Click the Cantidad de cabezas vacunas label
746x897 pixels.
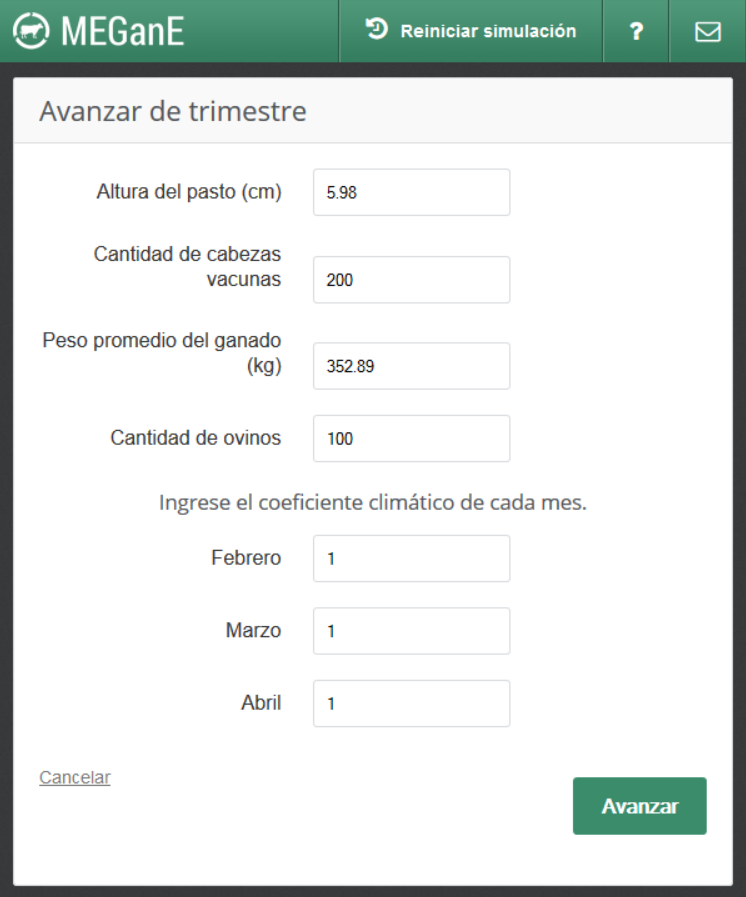(188, 267)
